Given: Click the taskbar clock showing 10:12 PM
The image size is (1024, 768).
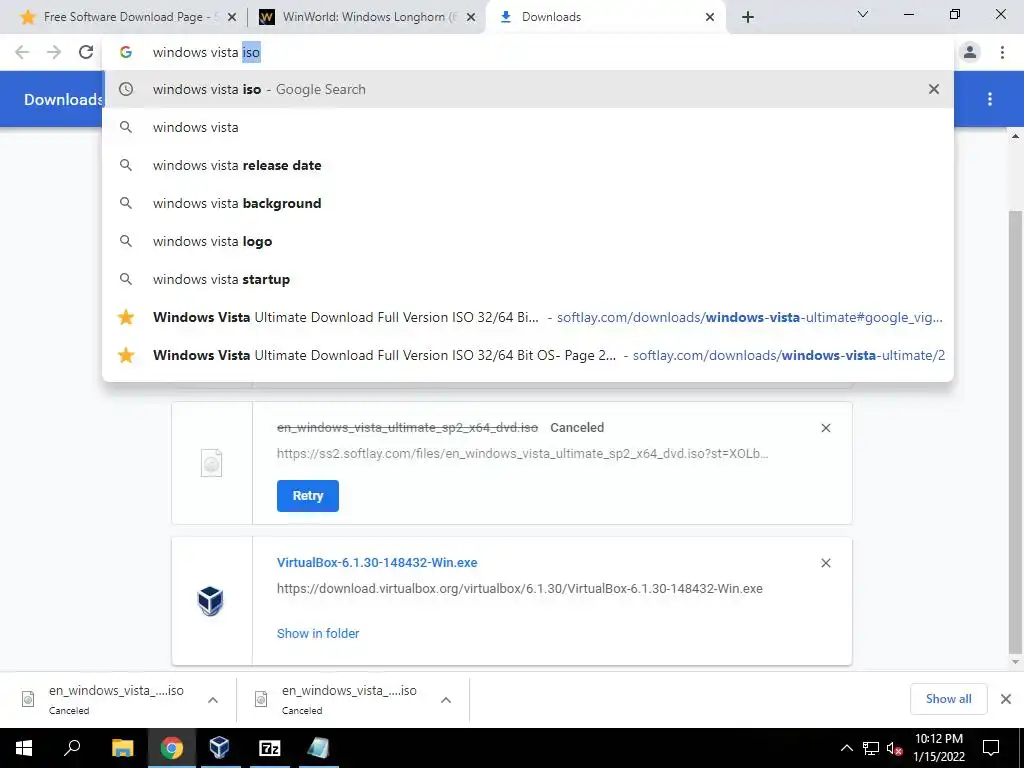Looking at the screenshot, I should 938,748.
